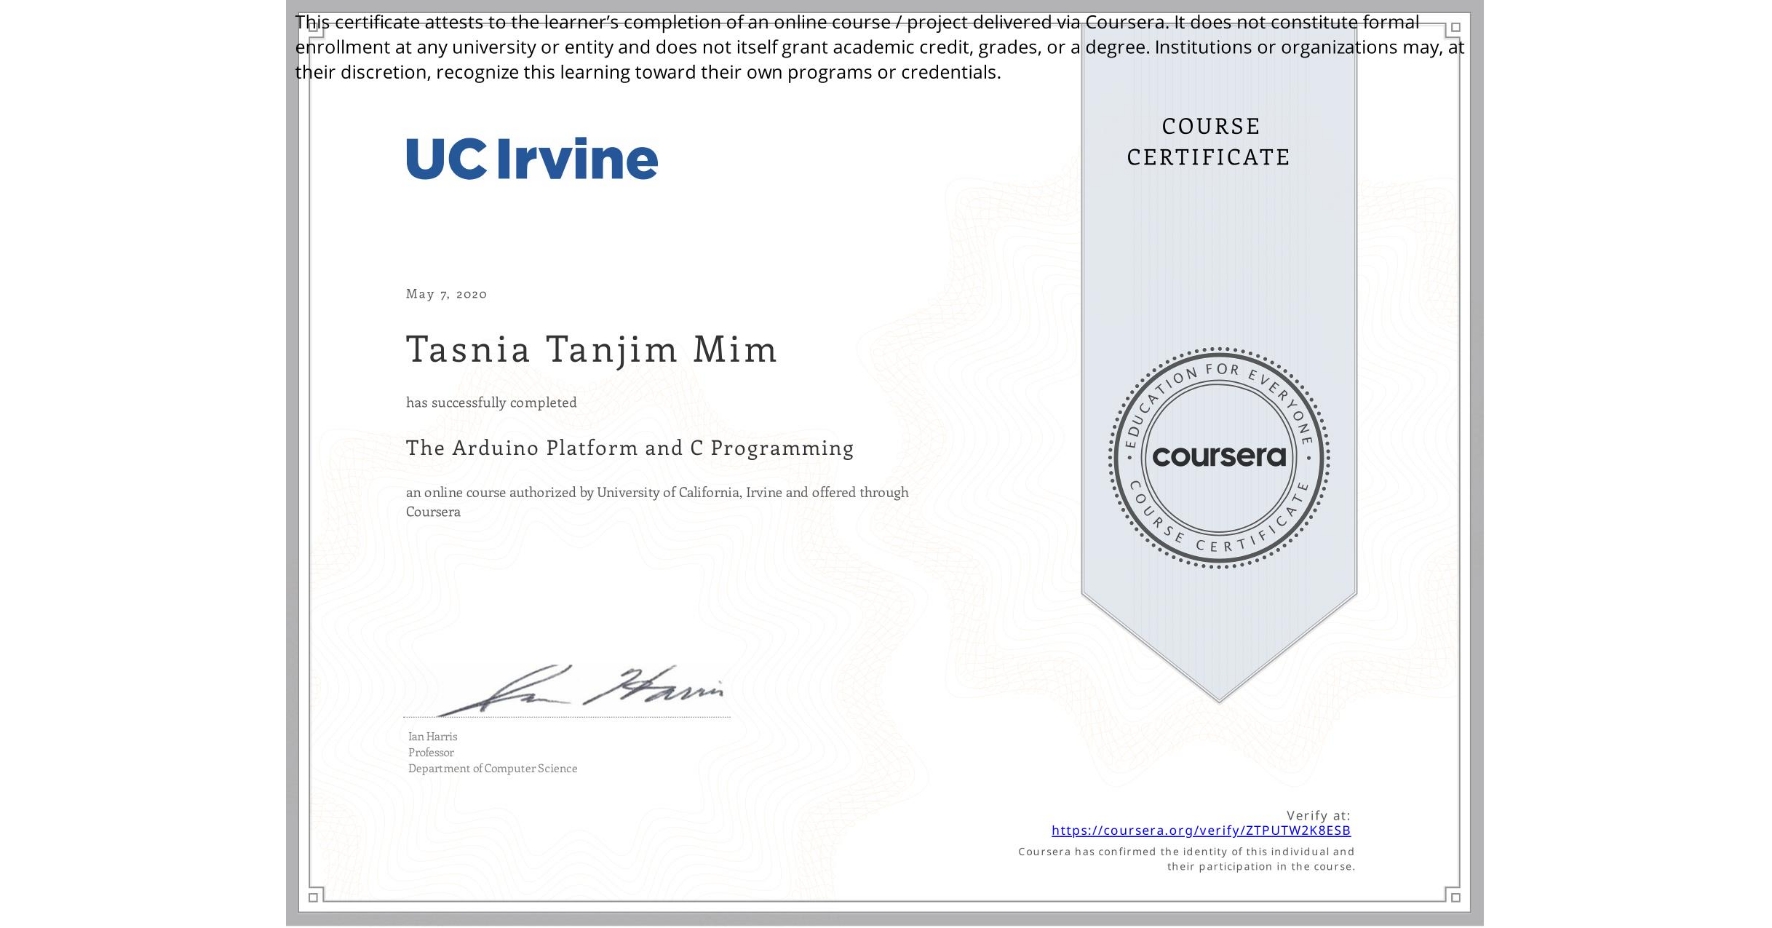Click the UC Irvine logo
The height and width of the screenshot is (928, 1772).
(532, 159)
